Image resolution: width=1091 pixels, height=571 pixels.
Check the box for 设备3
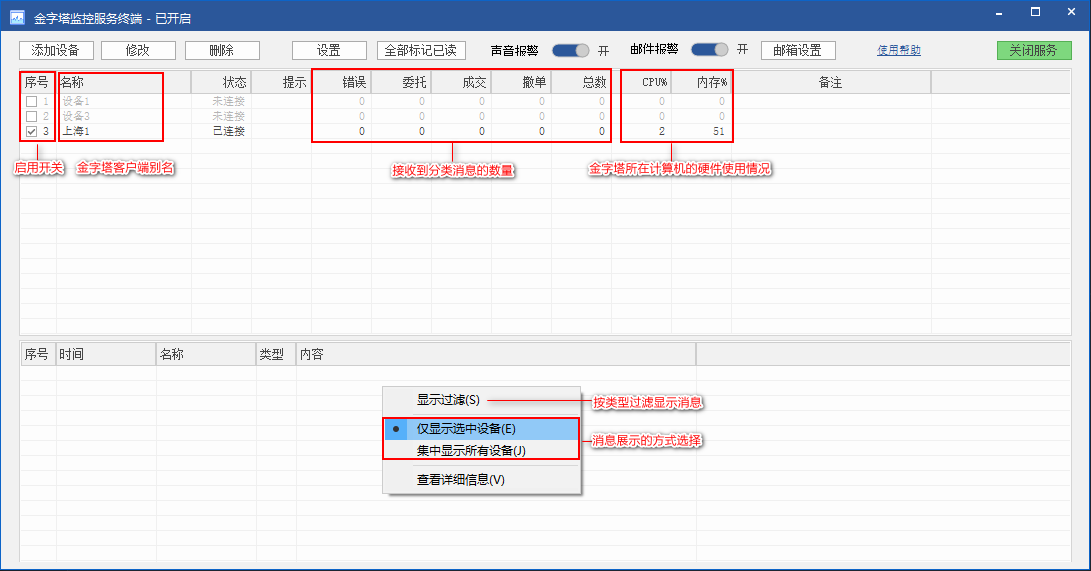point(31,116)
